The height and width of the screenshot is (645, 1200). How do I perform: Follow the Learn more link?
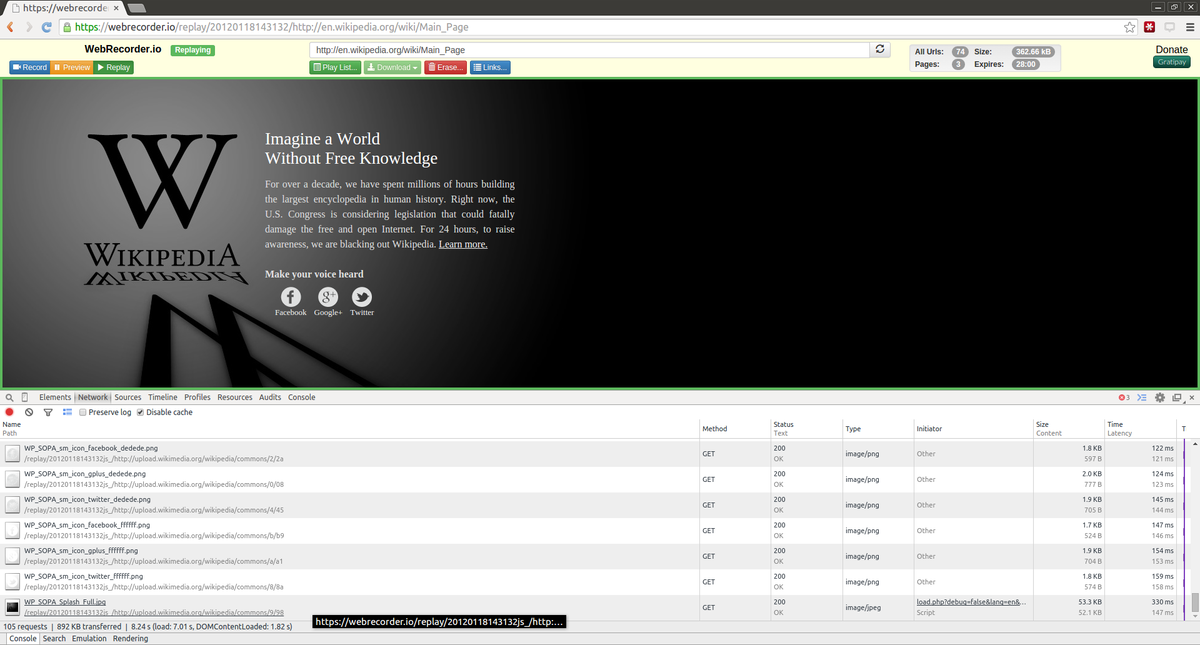click(463, 244)
